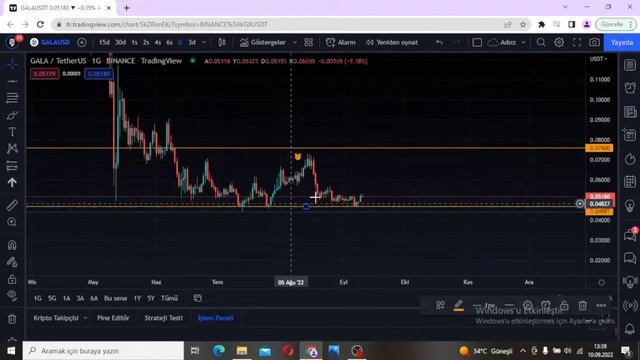This screenshot has height=360, width=640.
Task: Open the chart settings gear icon
Action: click(559, 42)
